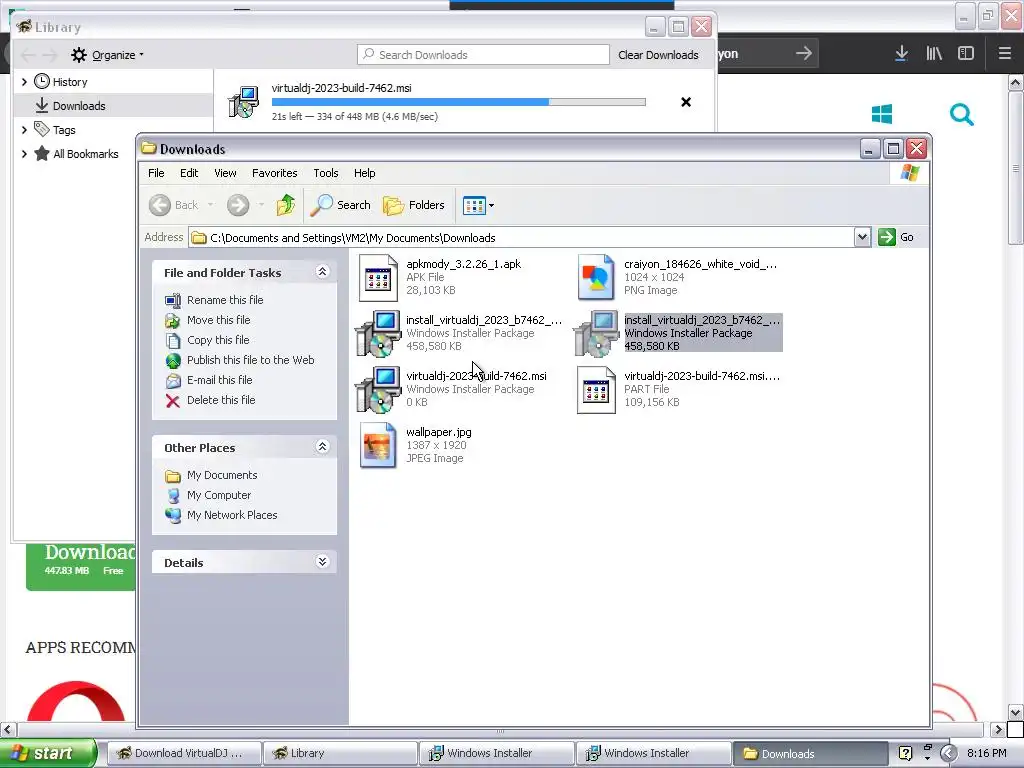Open the Tools menu
1024x768 pixels.
(325, 173)
